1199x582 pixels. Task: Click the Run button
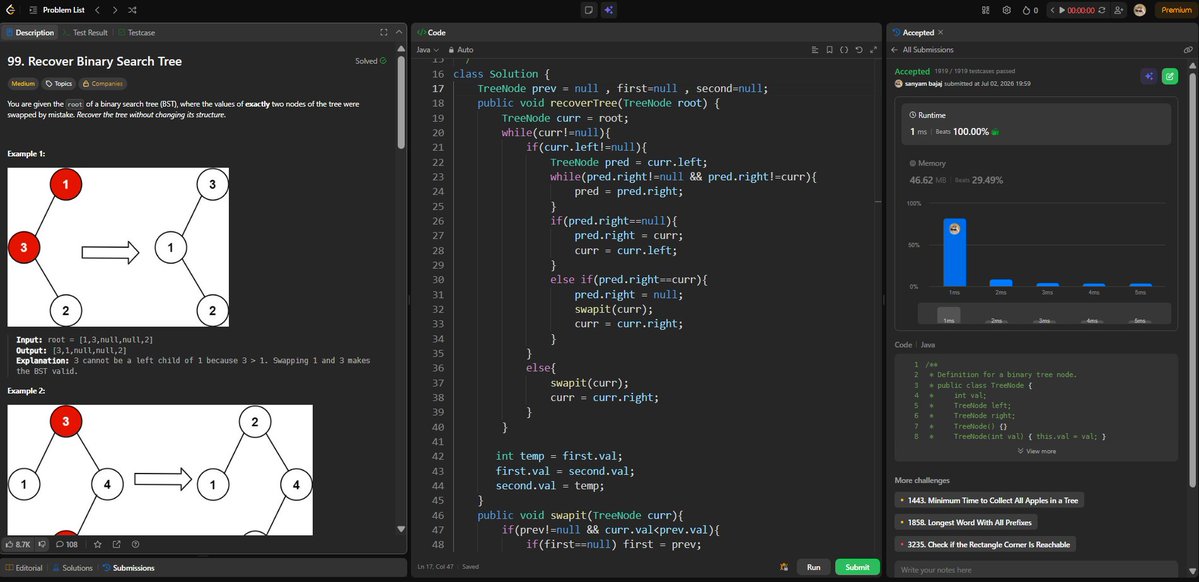click(x=814, y=567)
